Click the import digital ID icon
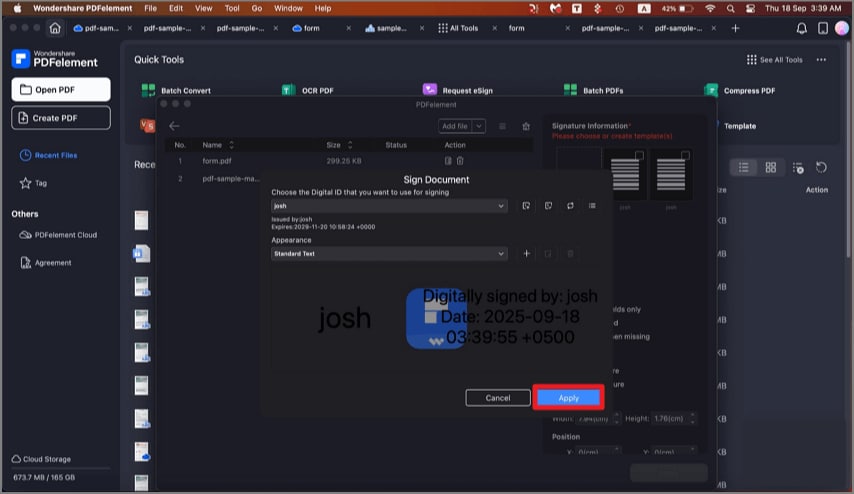This screenshot has width=854, height=494. [x=526, y=206]
